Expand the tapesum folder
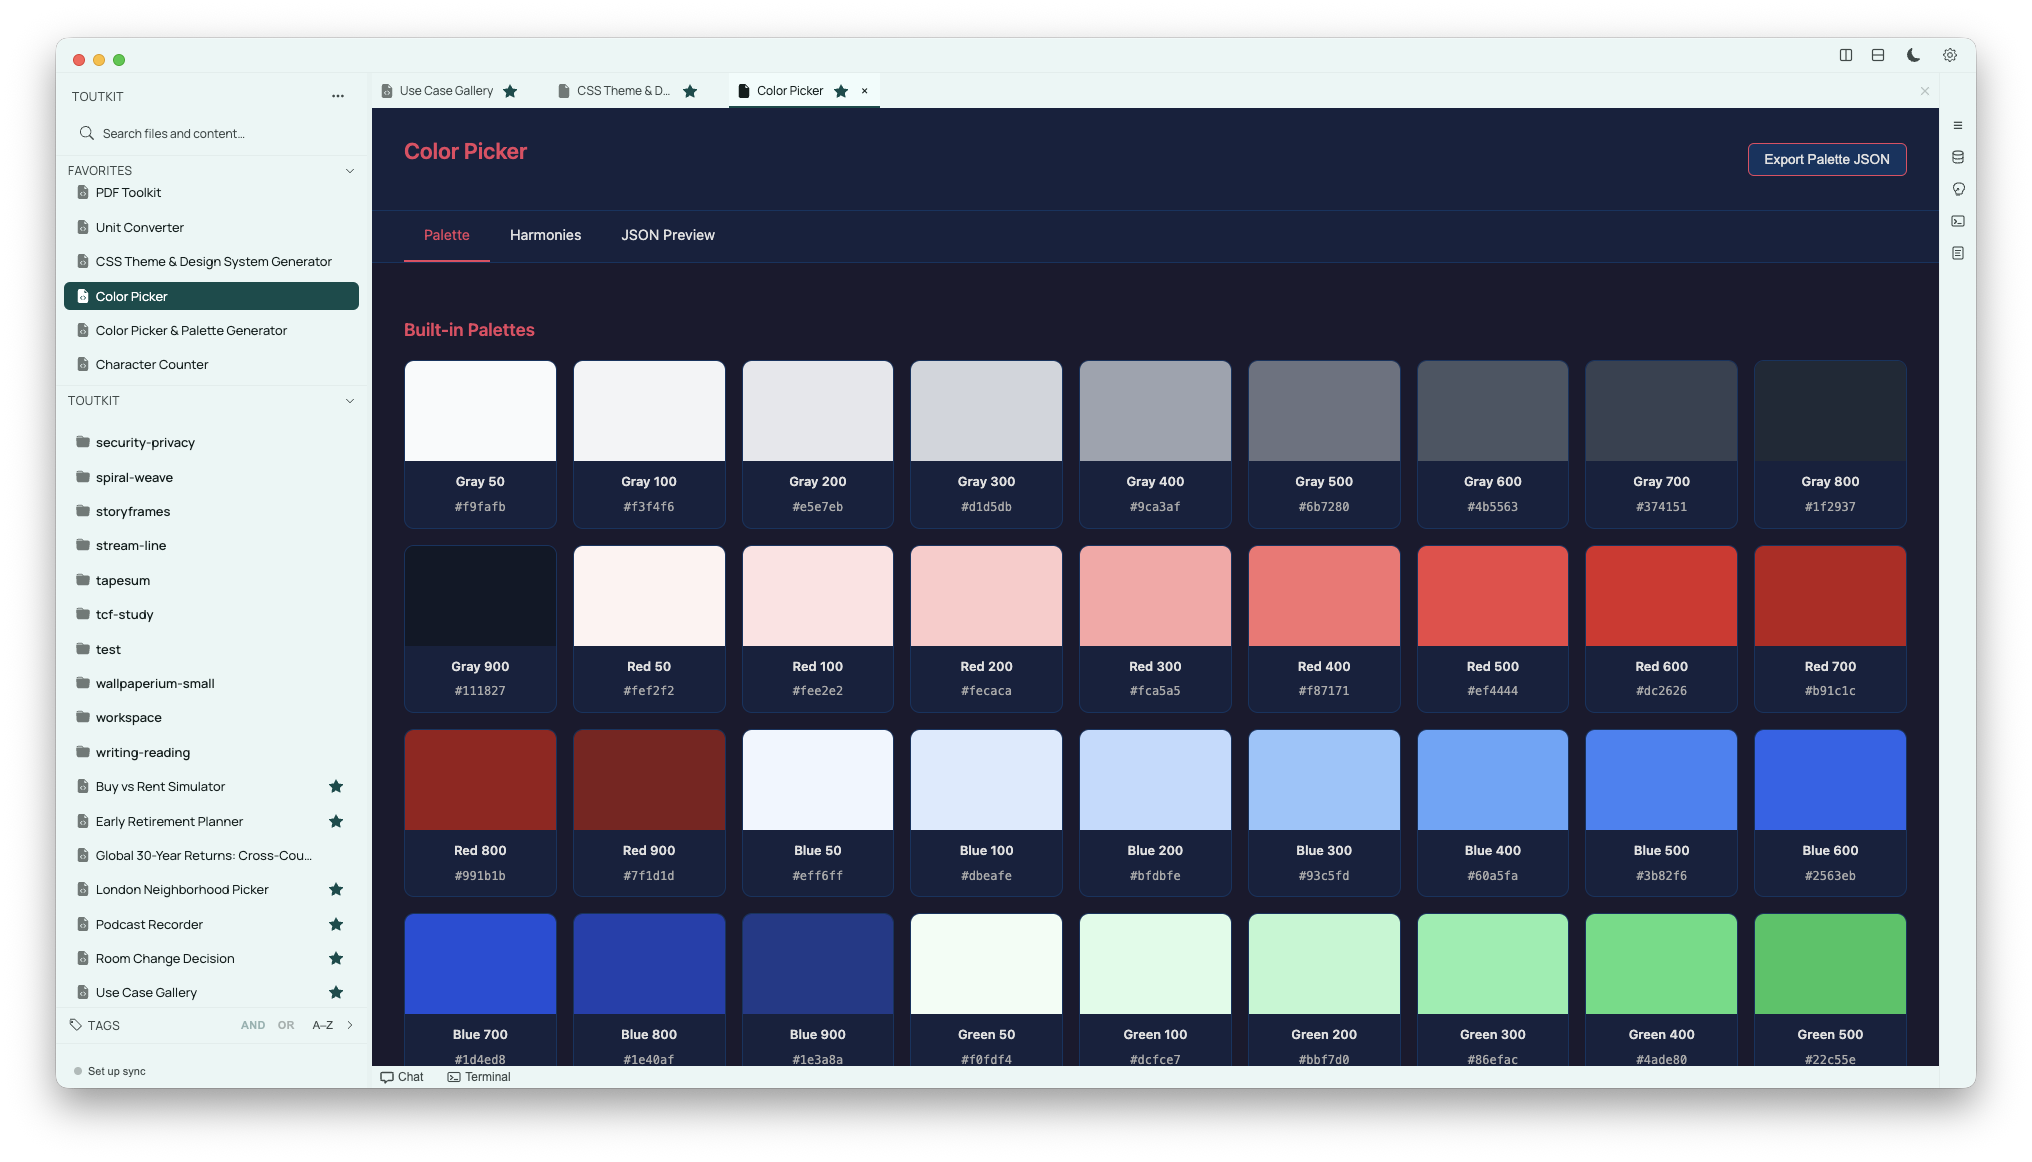 pos(211,580)
